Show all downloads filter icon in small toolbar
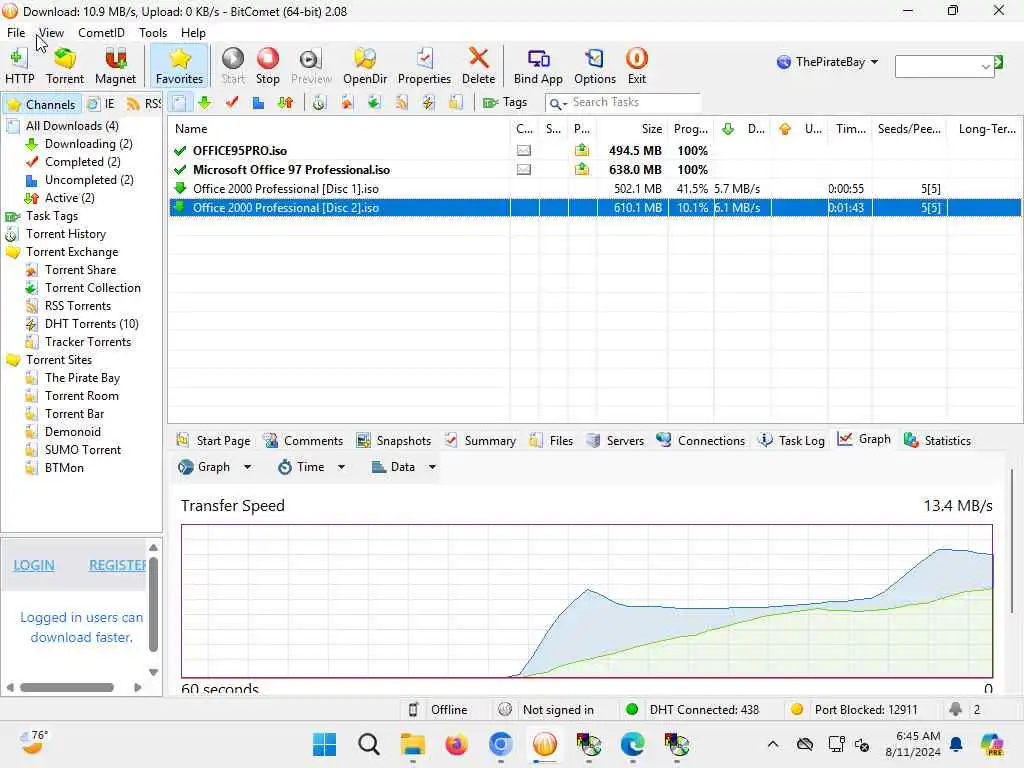The height and width of the screenshot is (768, 1024). (x=180, y=103)
